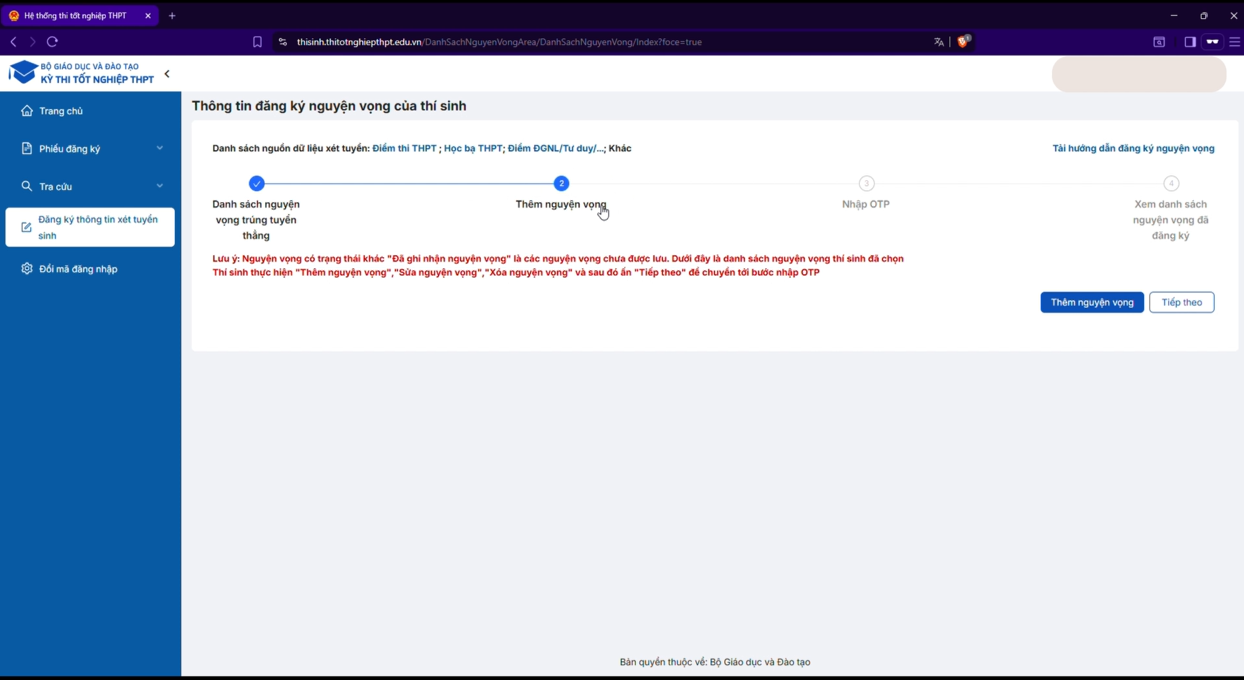Click the browser forward arrow
This screenshot has width=1244, height=680.
point(32,42)
